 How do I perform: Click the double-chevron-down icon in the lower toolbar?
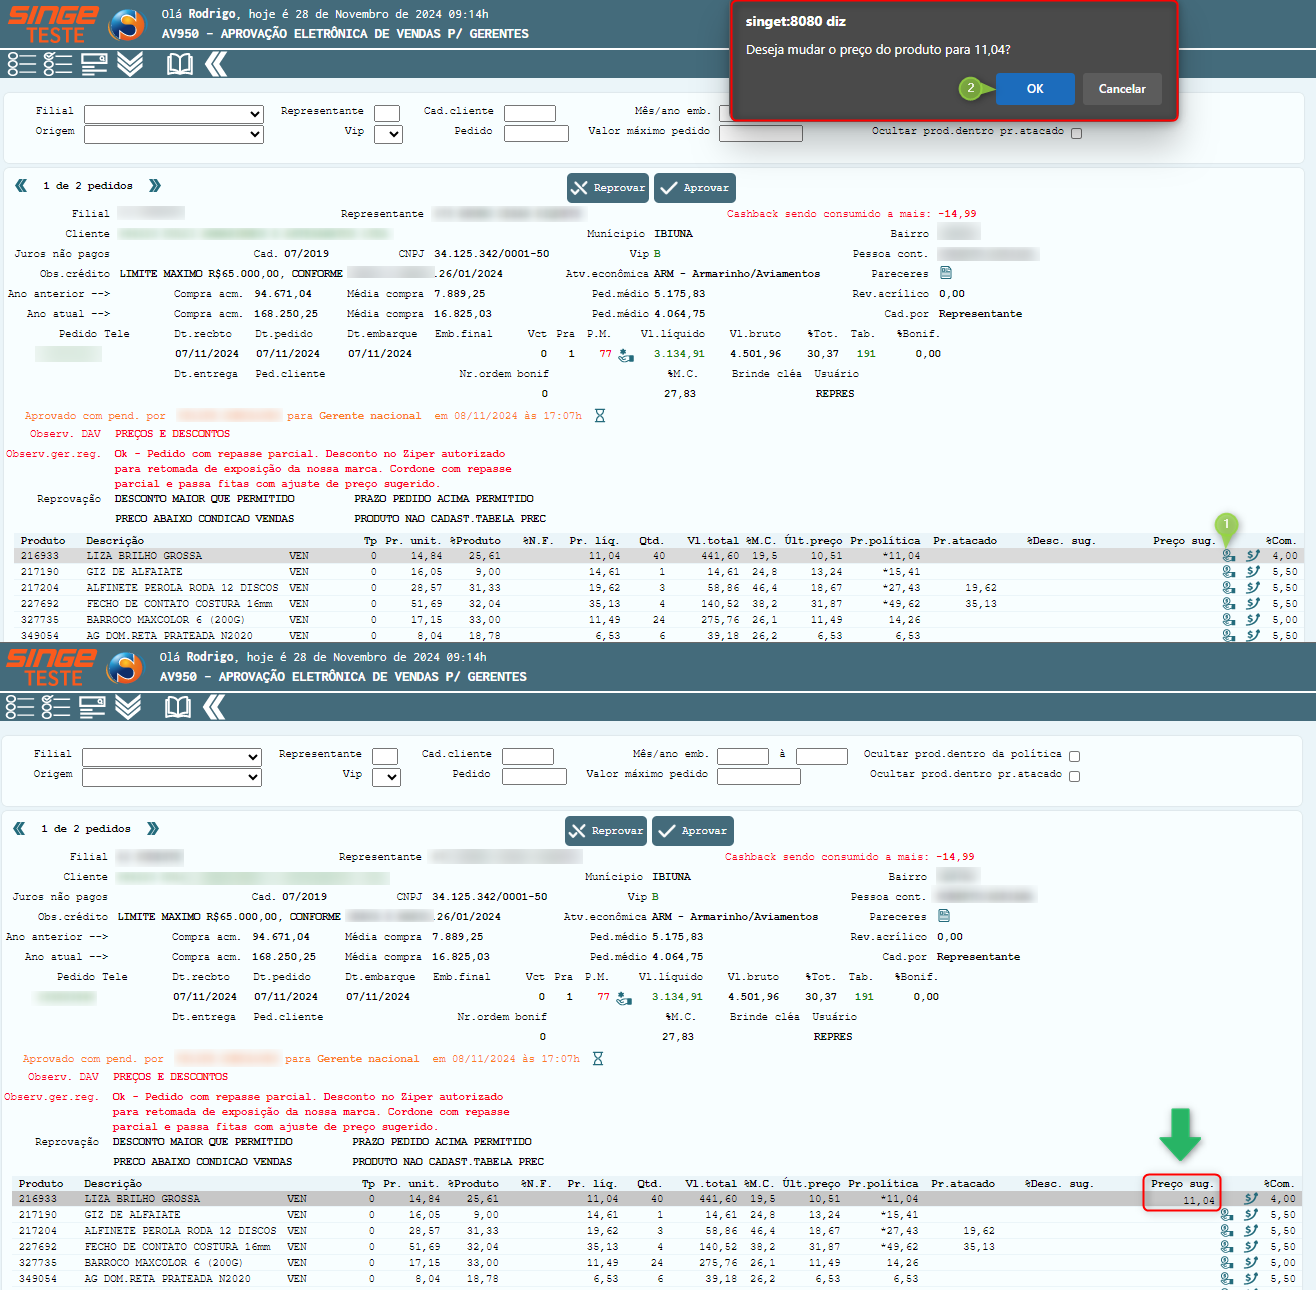pyautogui.click(x=128, y=708)
